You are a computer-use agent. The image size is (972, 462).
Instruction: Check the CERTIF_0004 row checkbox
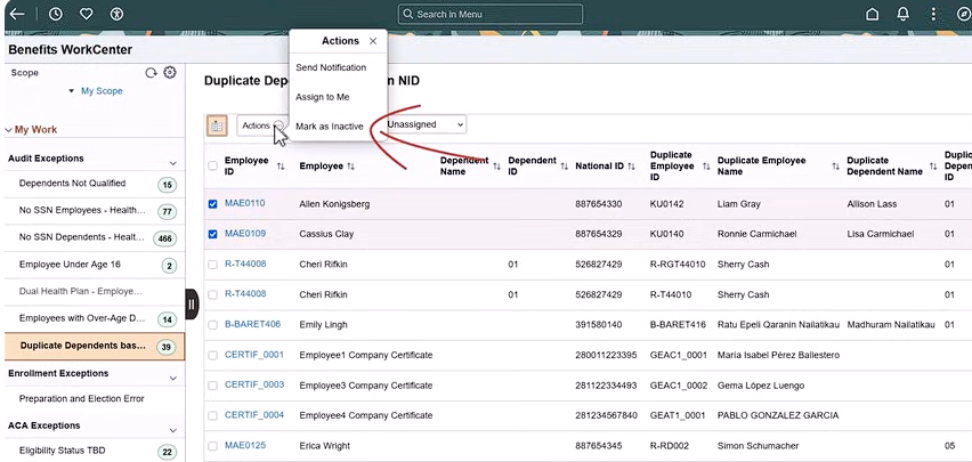pos(213,415)
